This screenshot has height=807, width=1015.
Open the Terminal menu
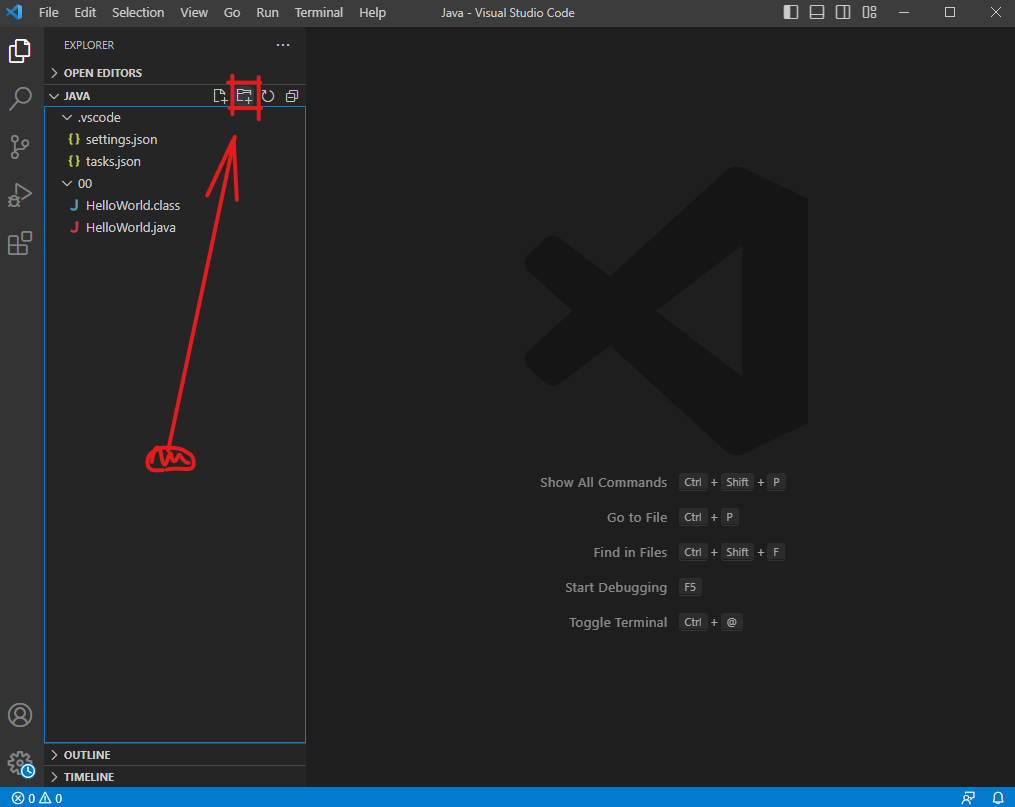click(x=318, y=13)
